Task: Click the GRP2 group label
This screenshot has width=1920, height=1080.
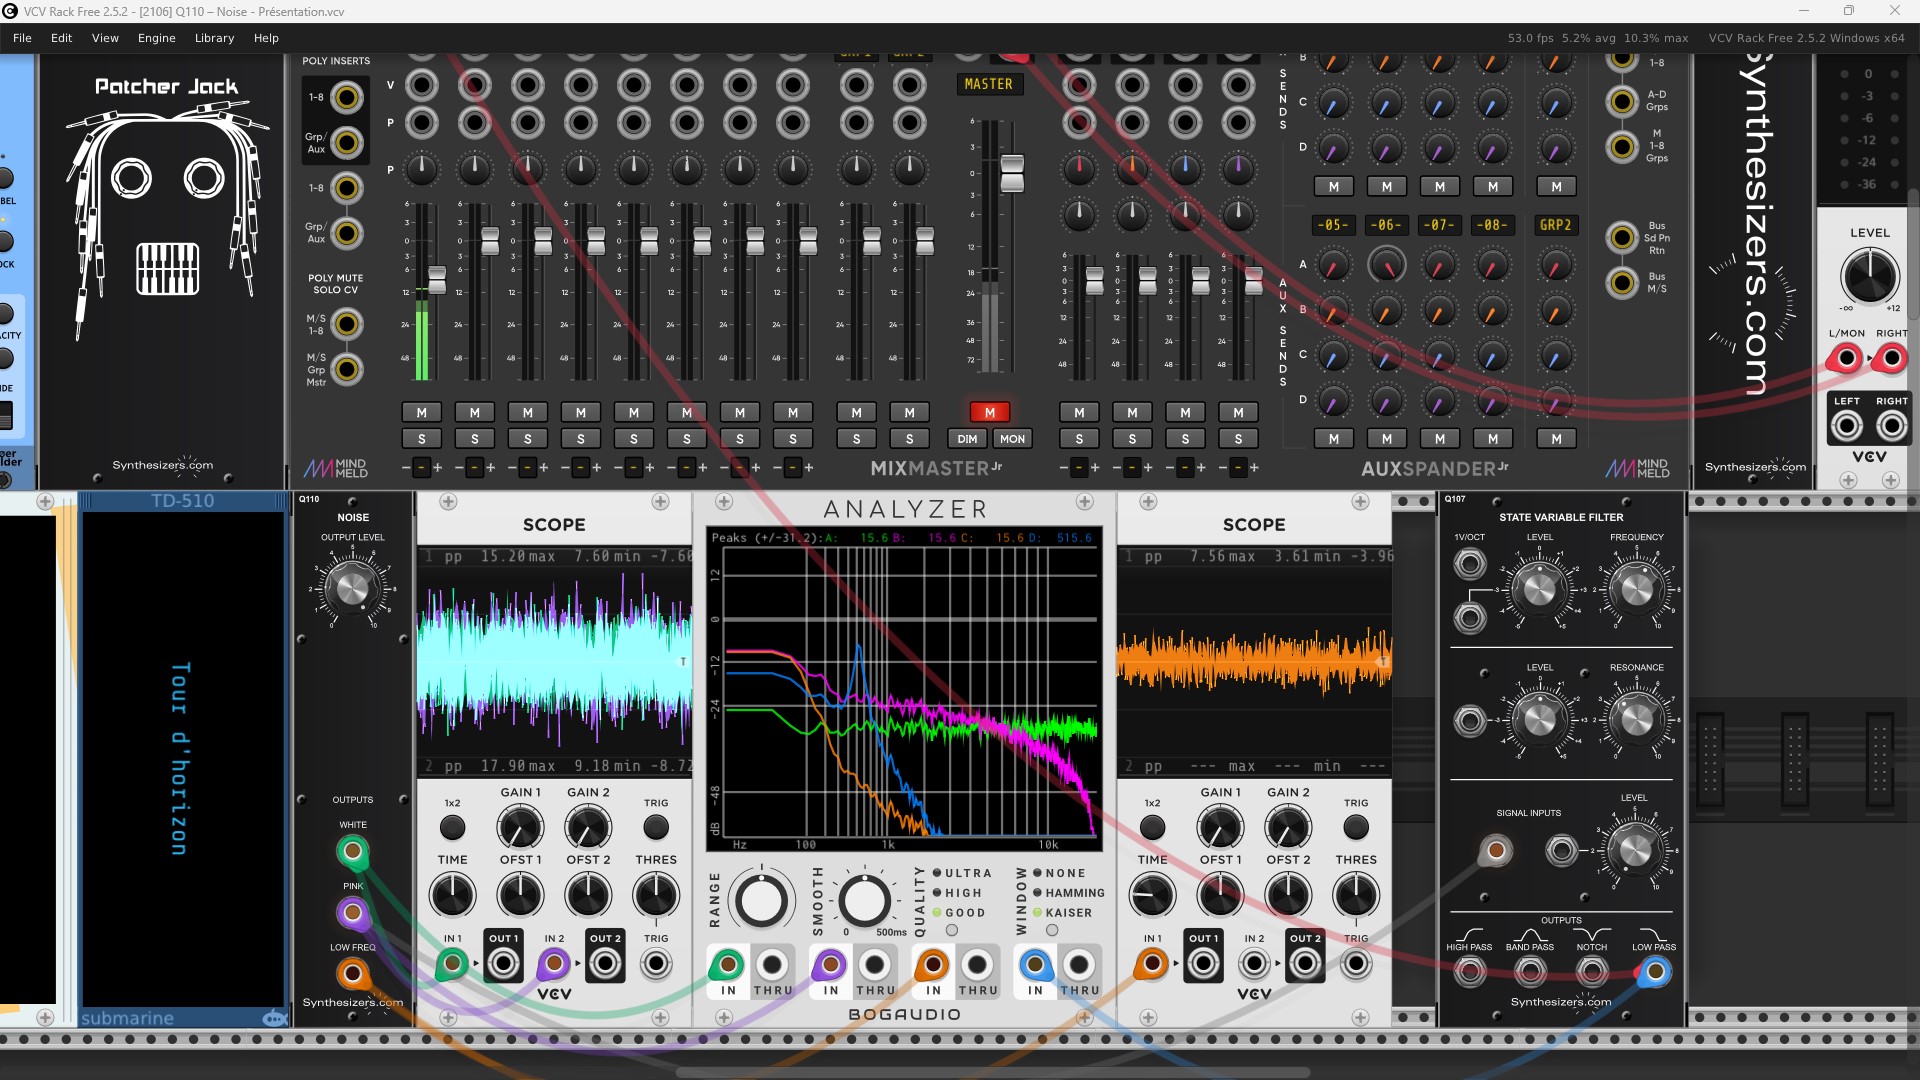Action: click(x=1555, y=225)
